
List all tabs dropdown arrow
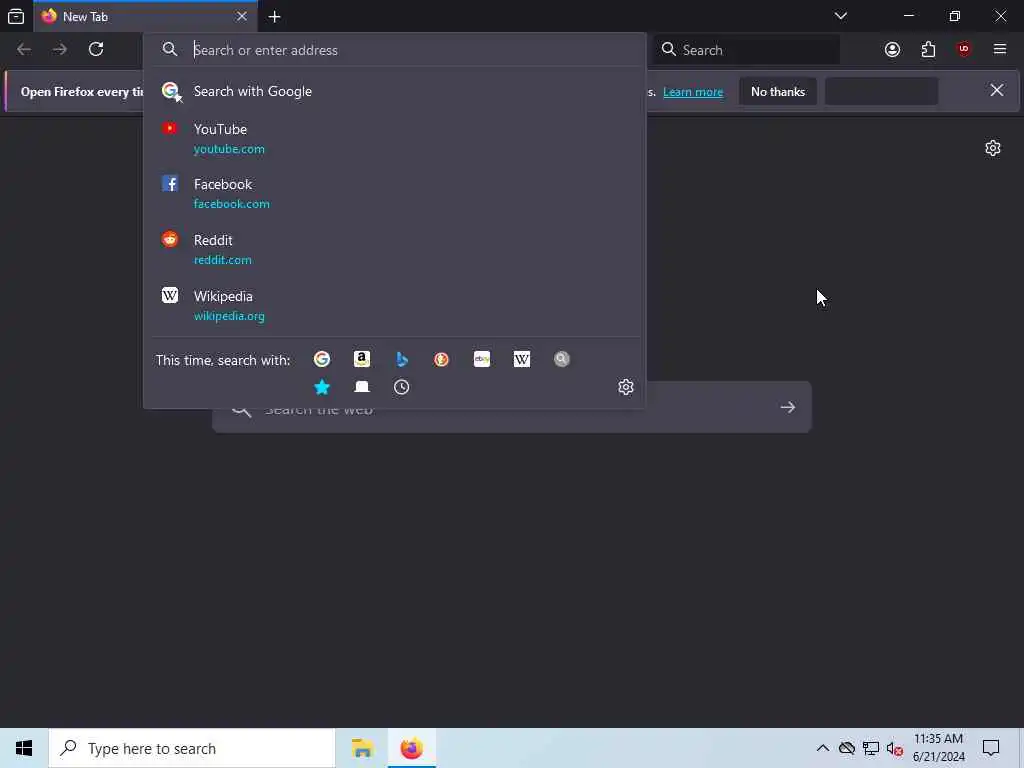click(x=840, y=16)
